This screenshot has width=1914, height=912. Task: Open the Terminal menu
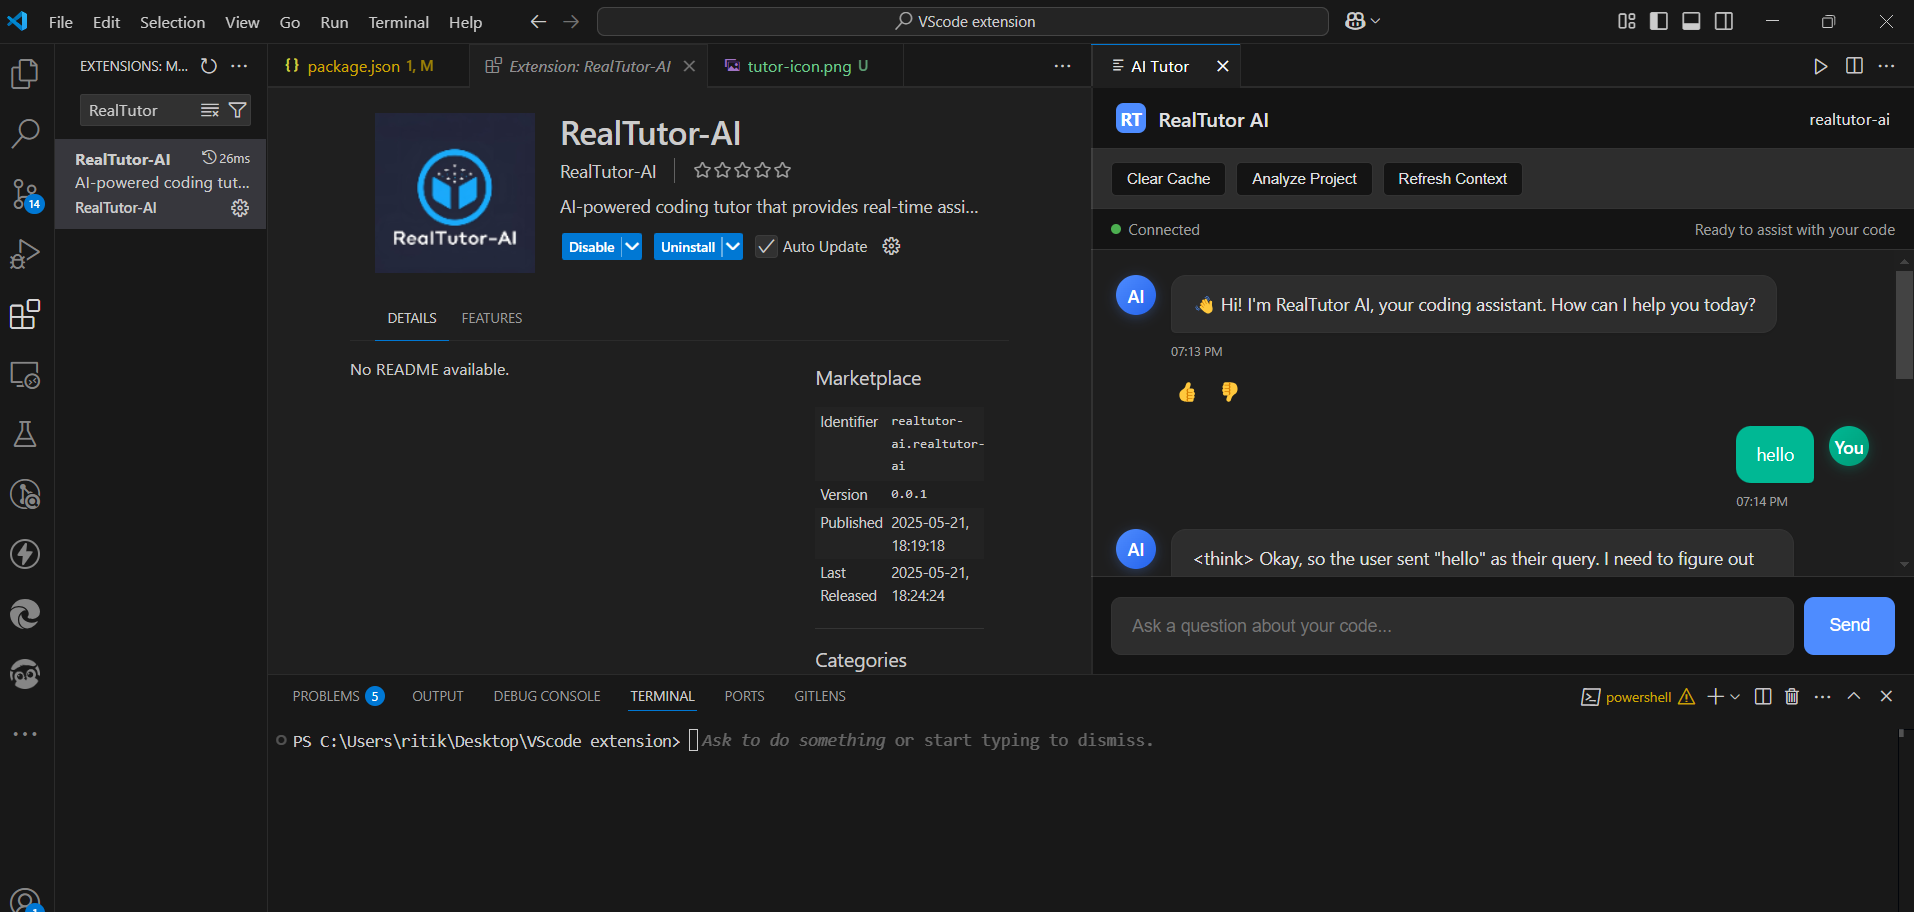tap(398, 21)
